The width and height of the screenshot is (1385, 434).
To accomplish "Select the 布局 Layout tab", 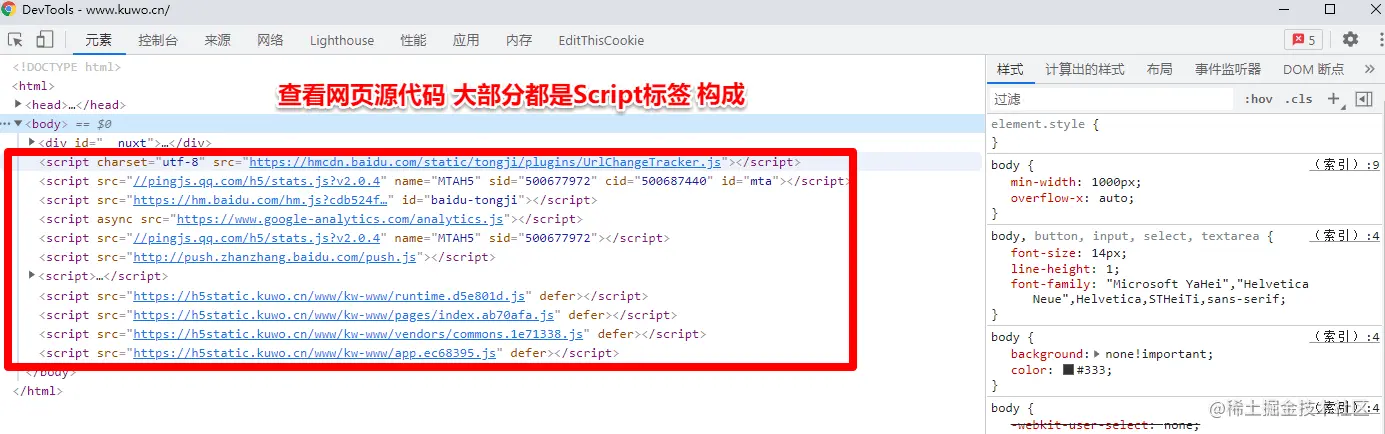I will tap(1159, 69).
